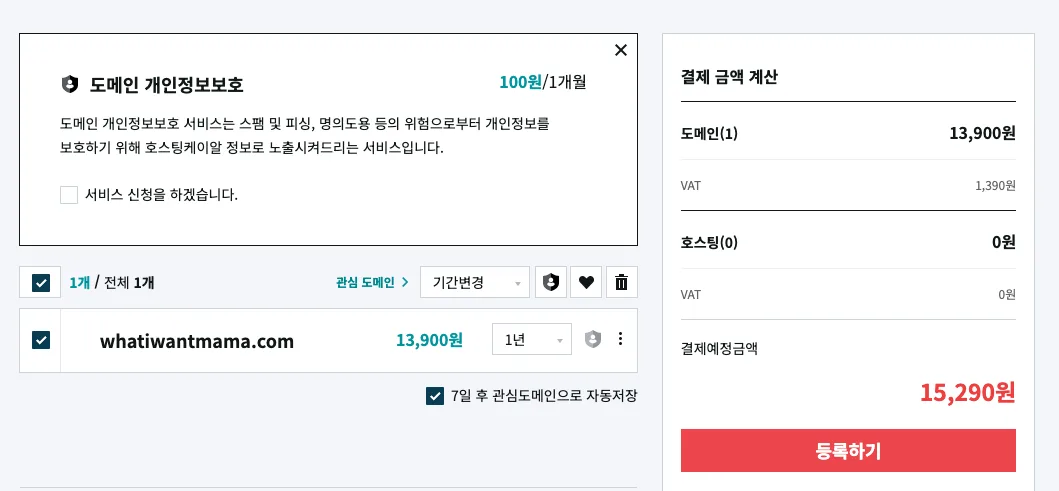The image size is (1059, 491).
Task: Click the gray shield icon in whatiwantmama.com row
Action: pos(592,339)
